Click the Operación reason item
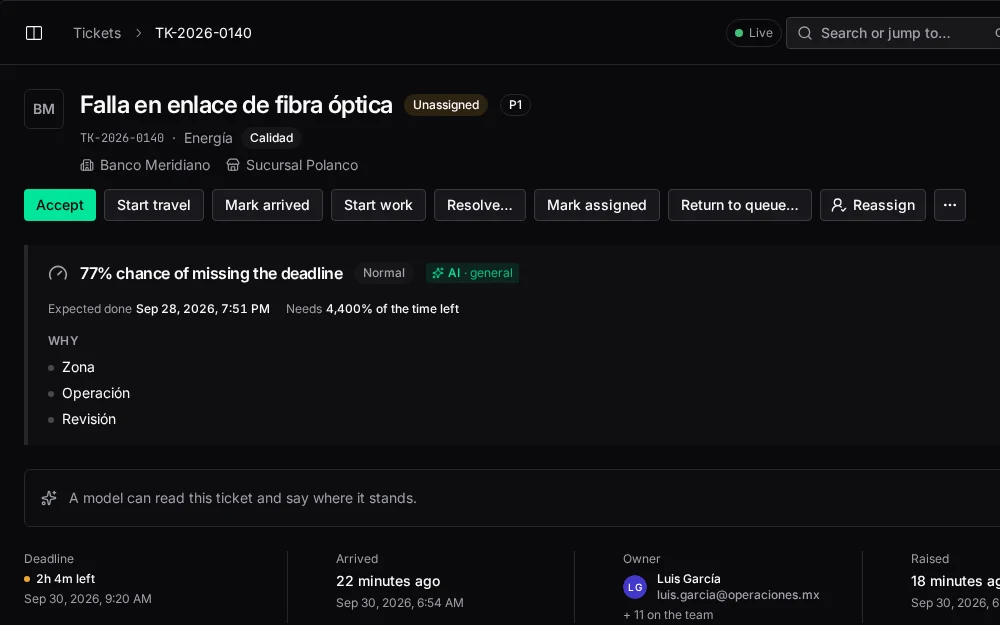This screenshot has width=1000, height=625. [96, 393]
